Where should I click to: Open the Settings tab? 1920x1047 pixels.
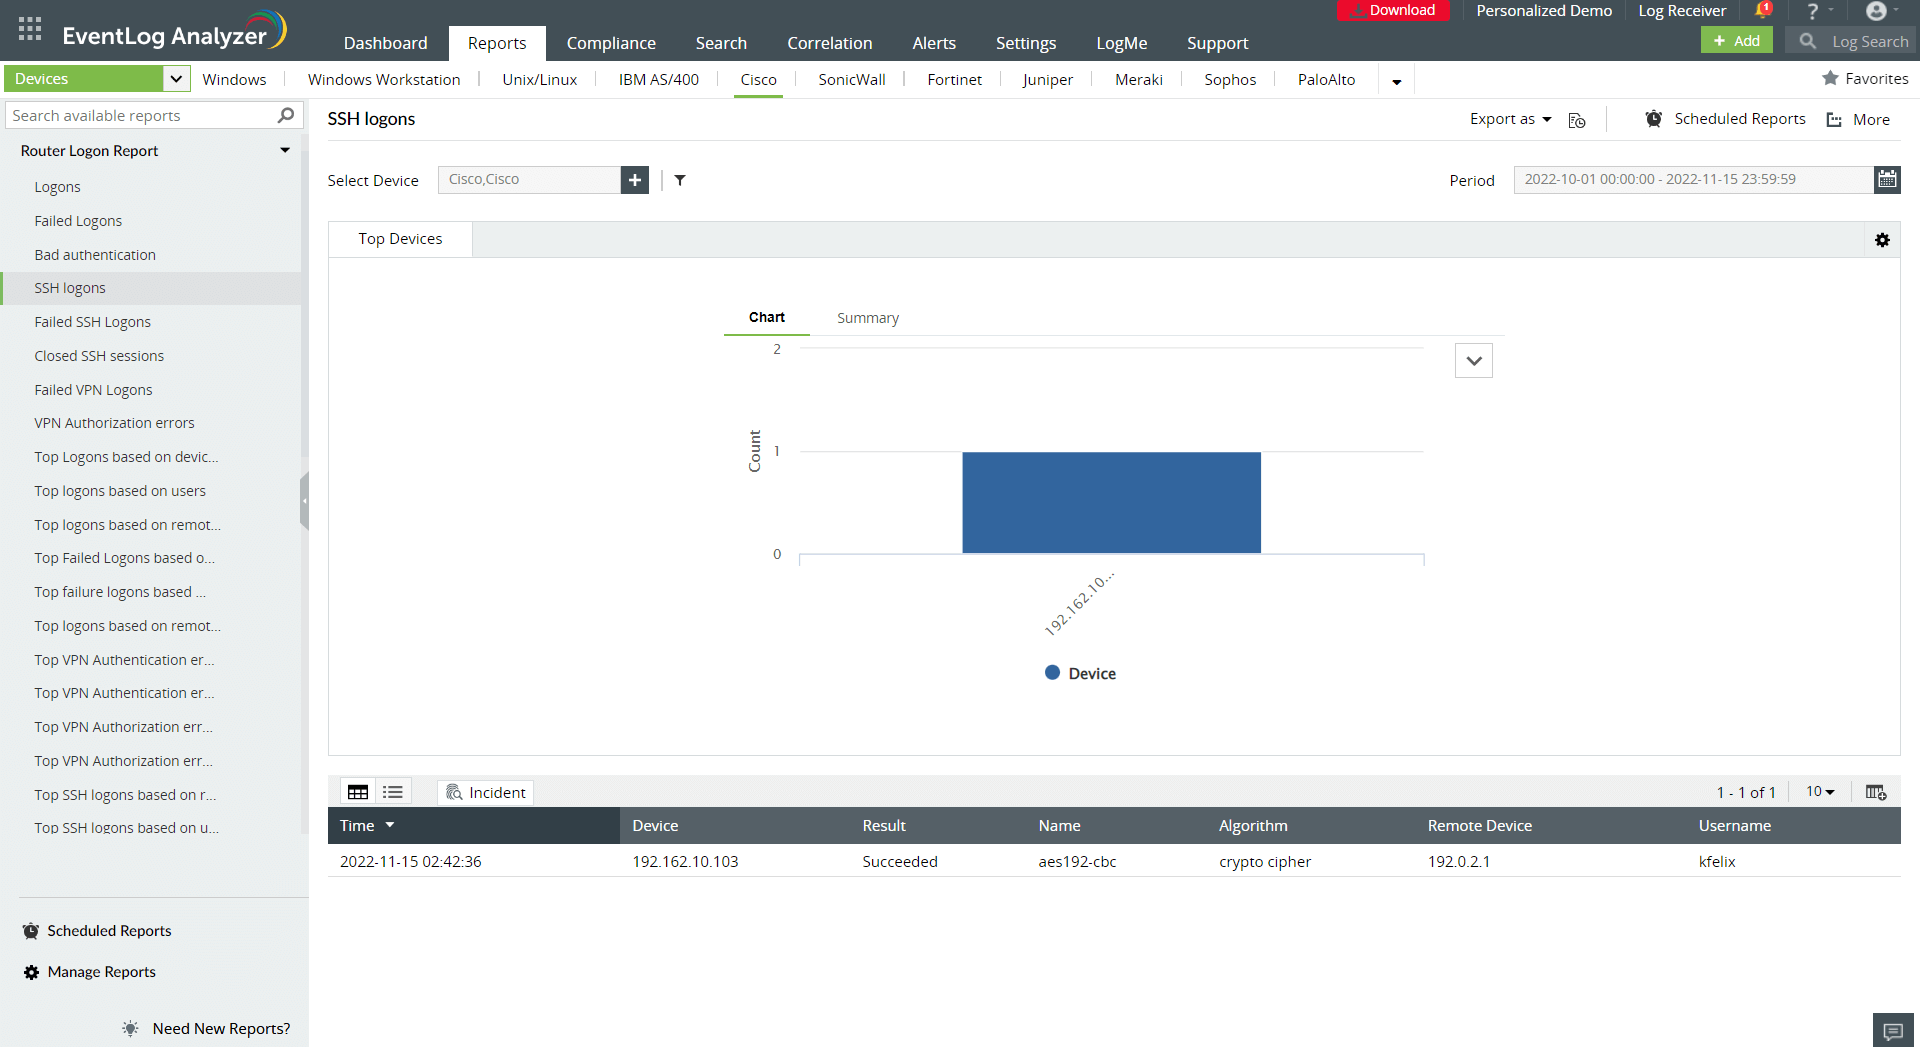click(1026, 43)
